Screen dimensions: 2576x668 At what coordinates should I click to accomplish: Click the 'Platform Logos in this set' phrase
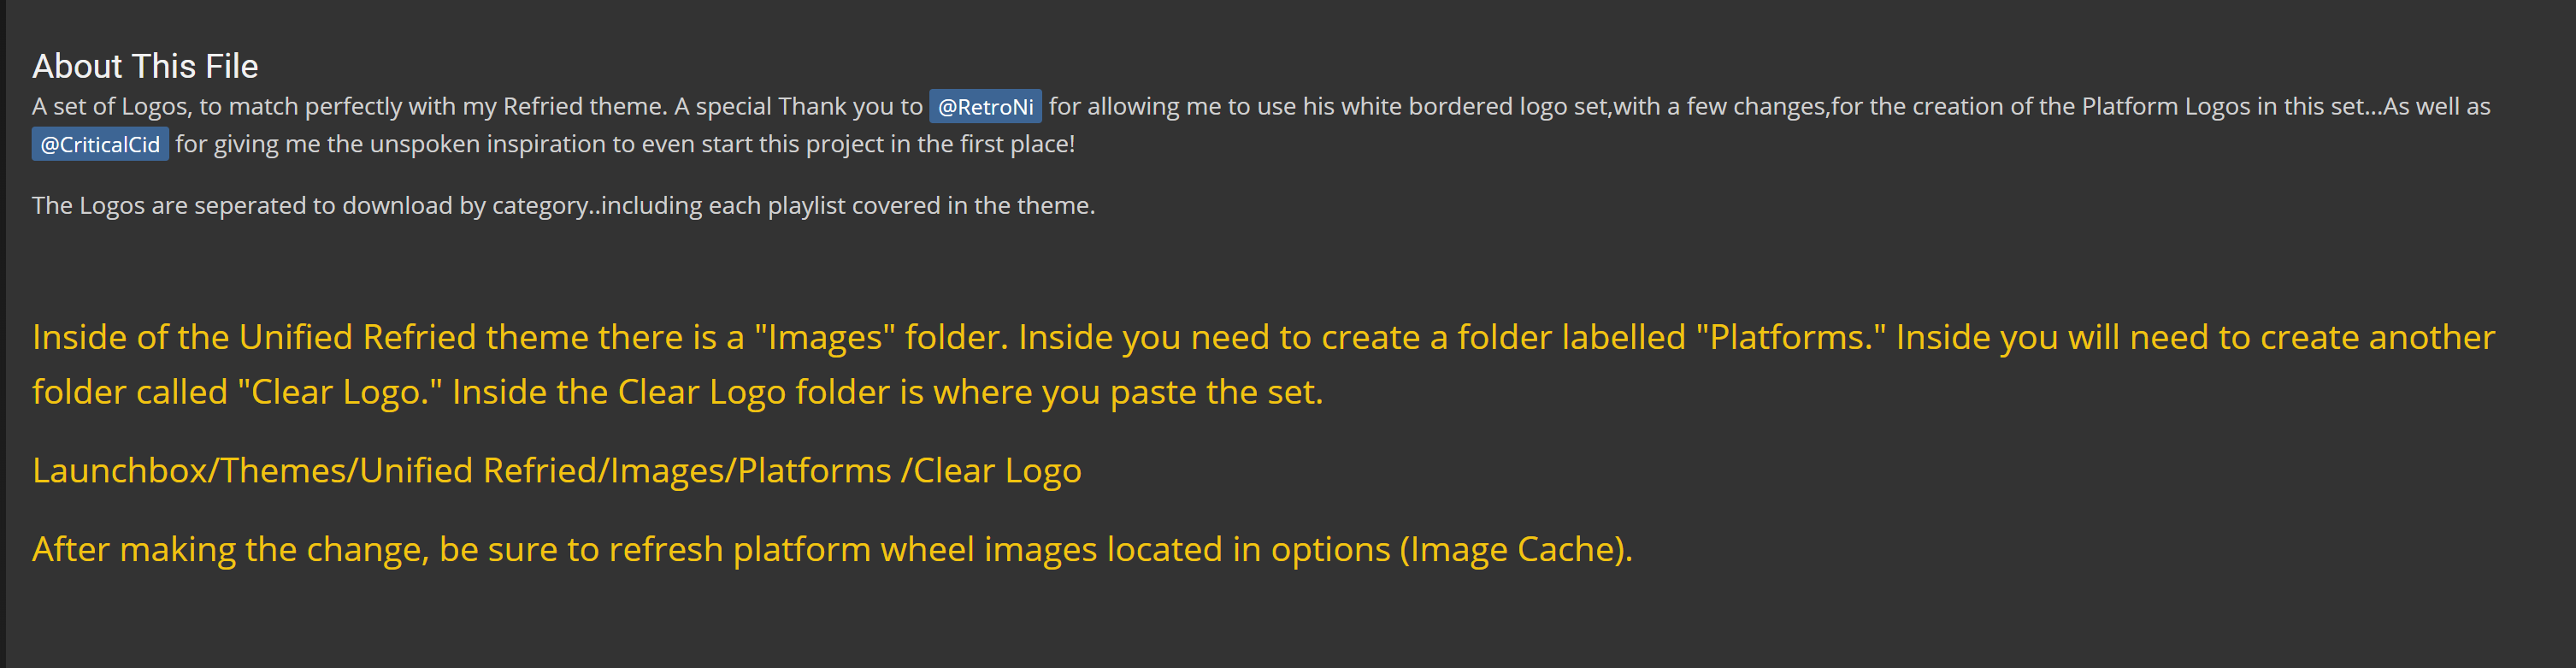click(2223, 106)
